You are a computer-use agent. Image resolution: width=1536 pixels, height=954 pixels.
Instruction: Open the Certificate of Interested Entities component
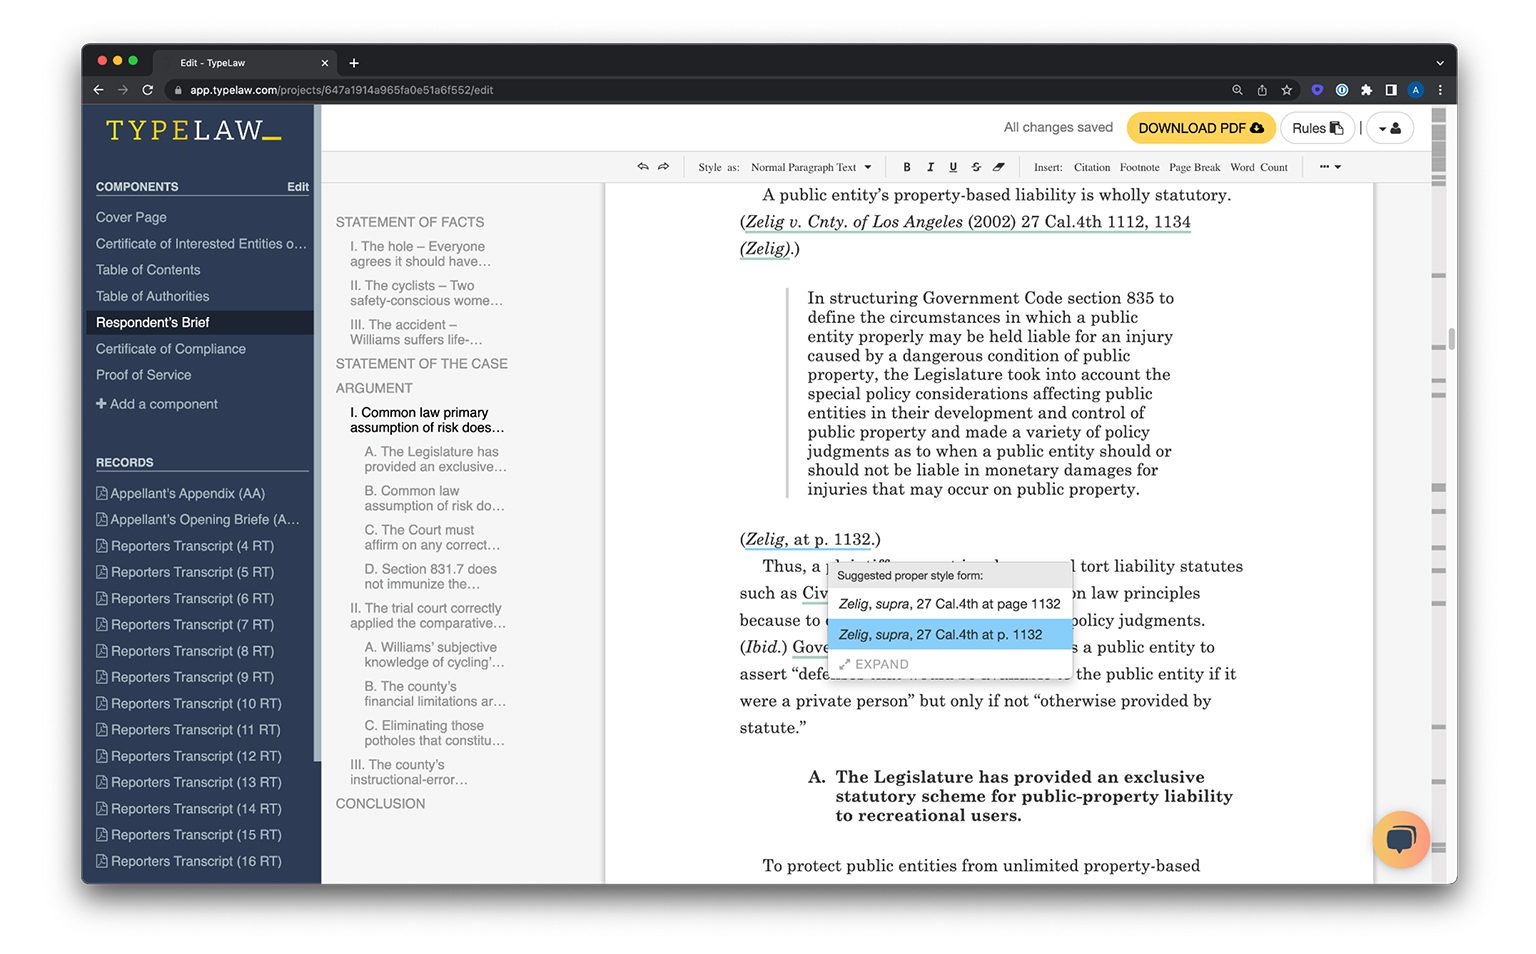pos(201,244)
